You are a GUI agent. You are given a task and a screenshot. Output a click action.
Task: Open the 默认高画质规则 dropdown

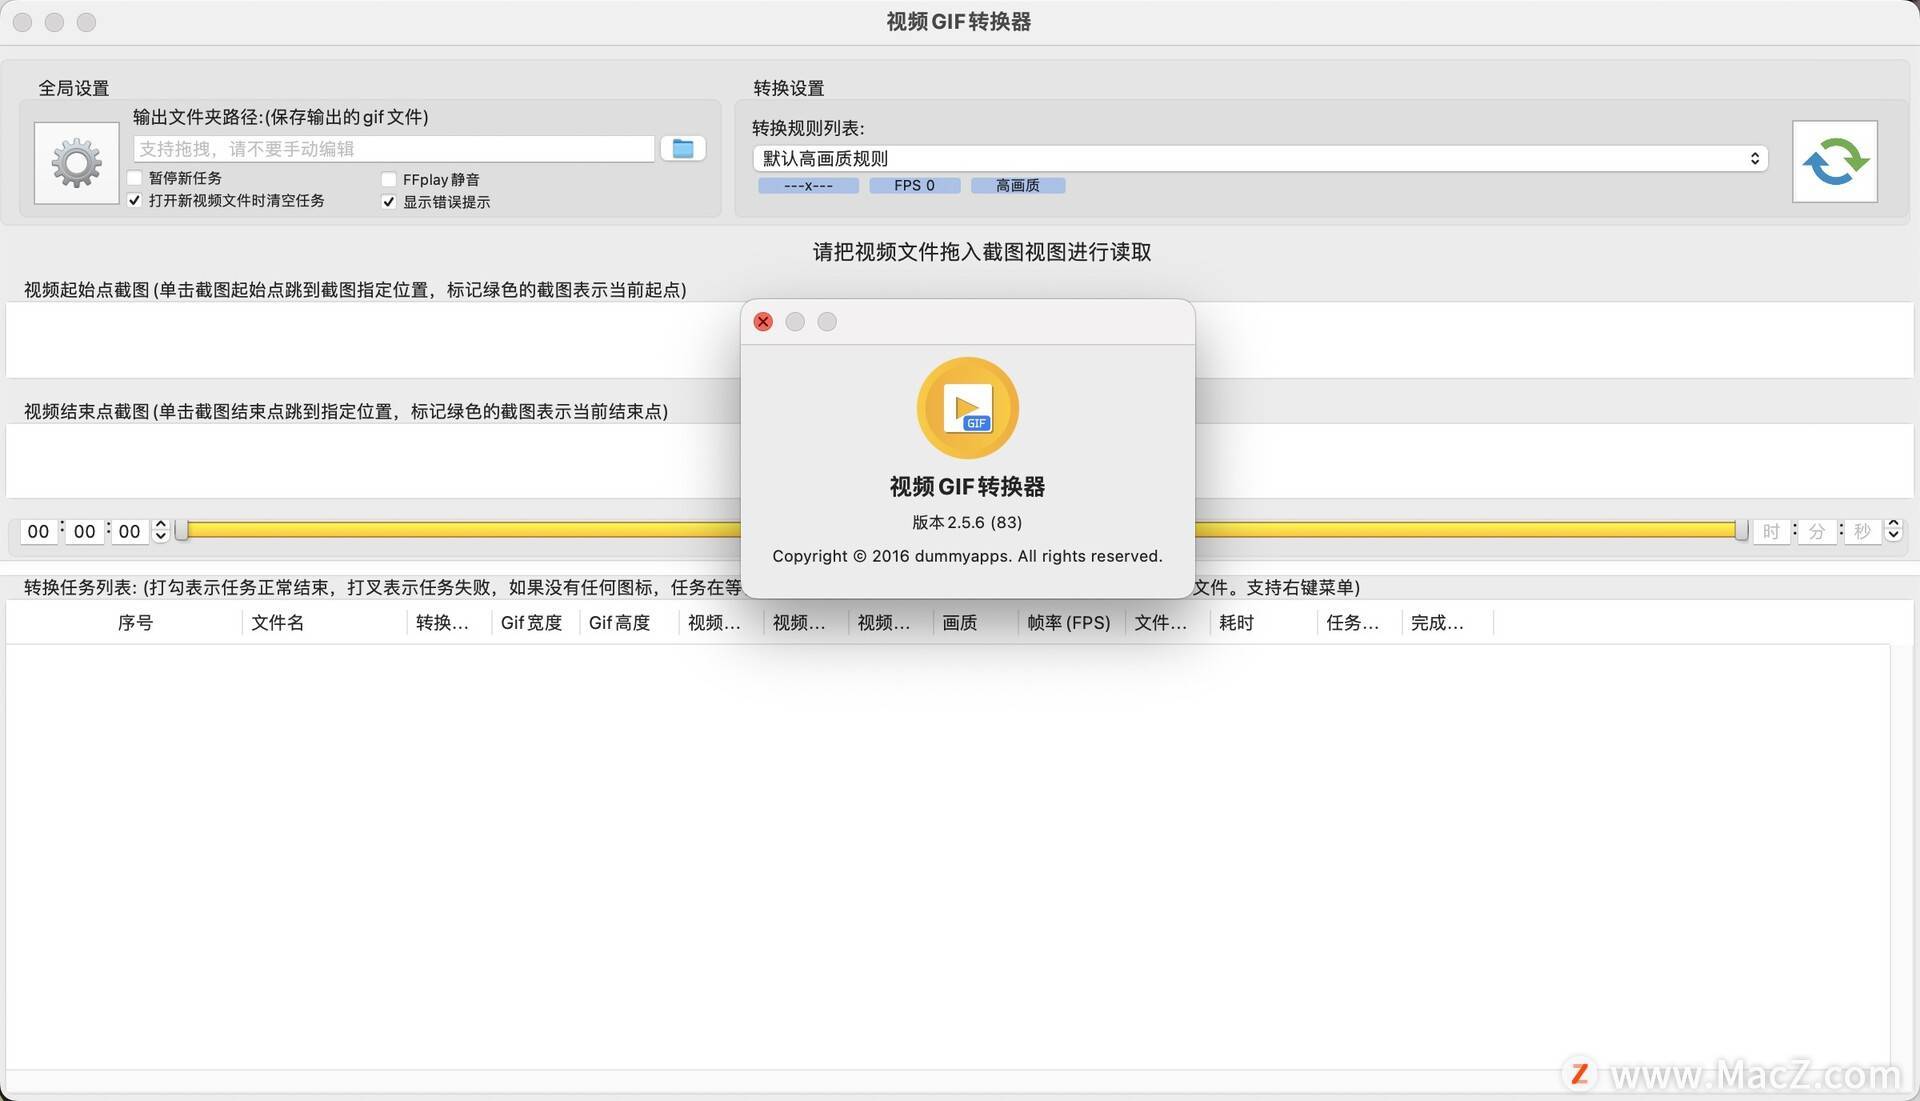(1260, 159)
